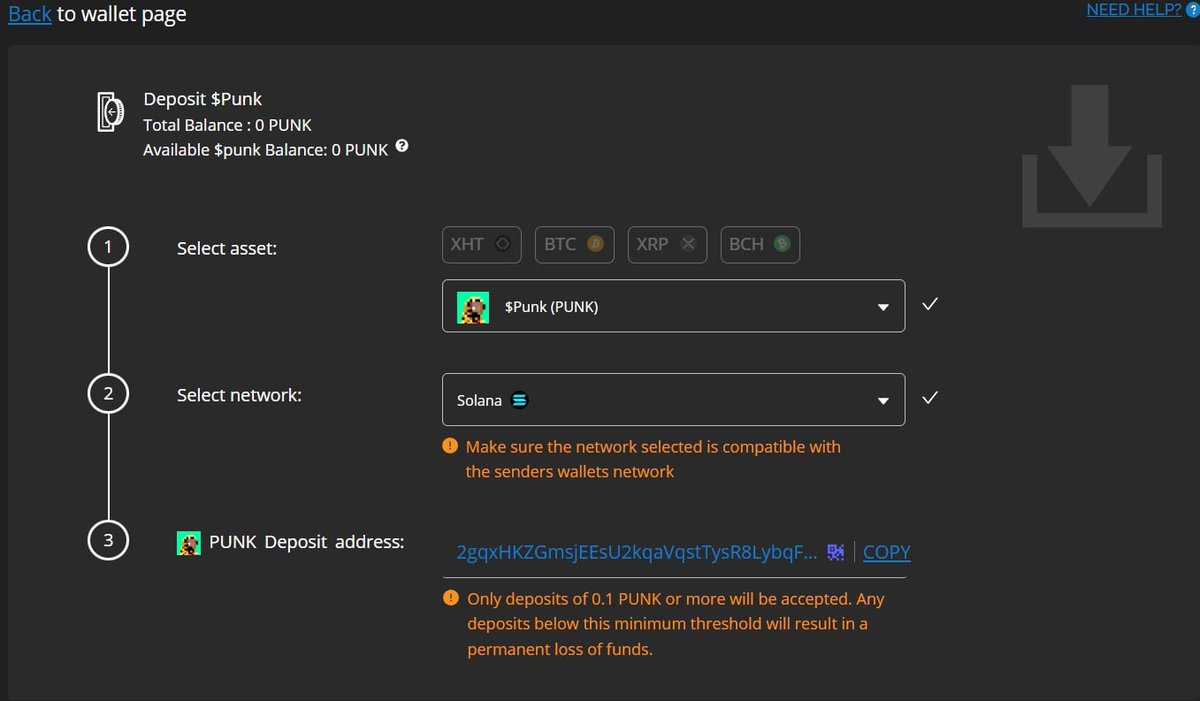
Task: Click the large download arrow graphic
Action: (x=1092, y=155)
